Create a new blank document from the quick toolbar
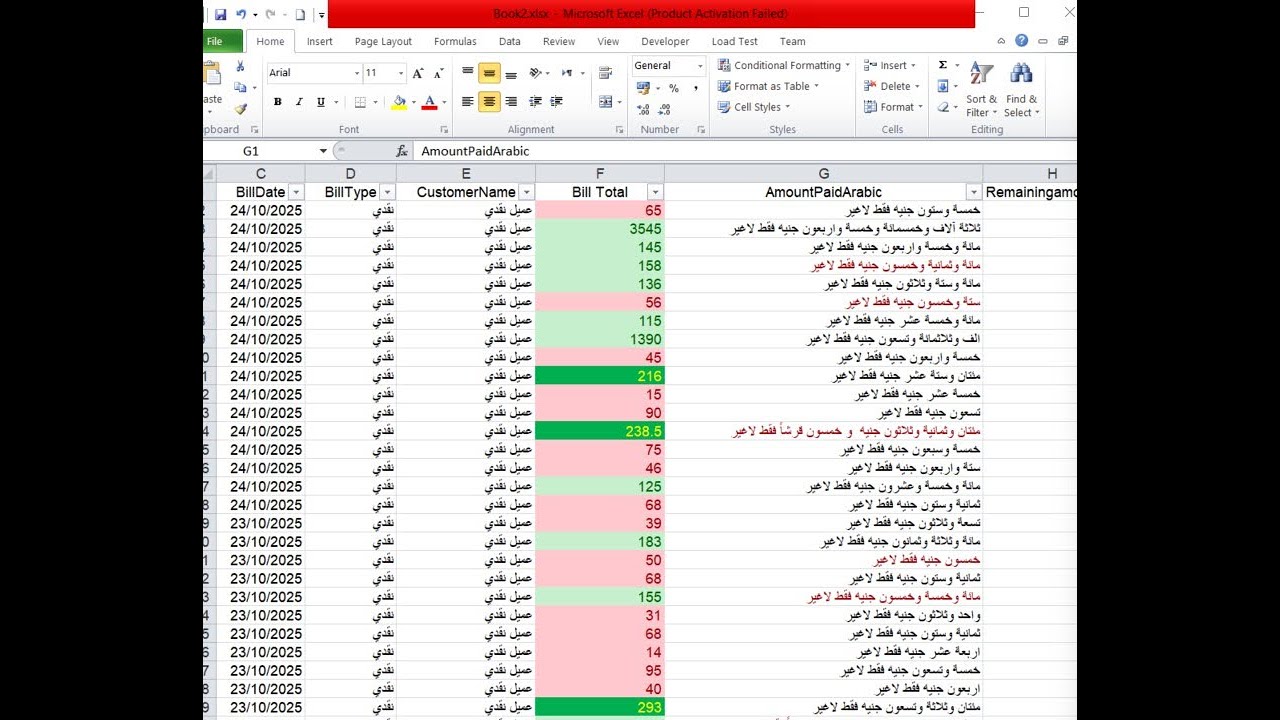The width and height of the screenshot is (1280, 720). 301,15
